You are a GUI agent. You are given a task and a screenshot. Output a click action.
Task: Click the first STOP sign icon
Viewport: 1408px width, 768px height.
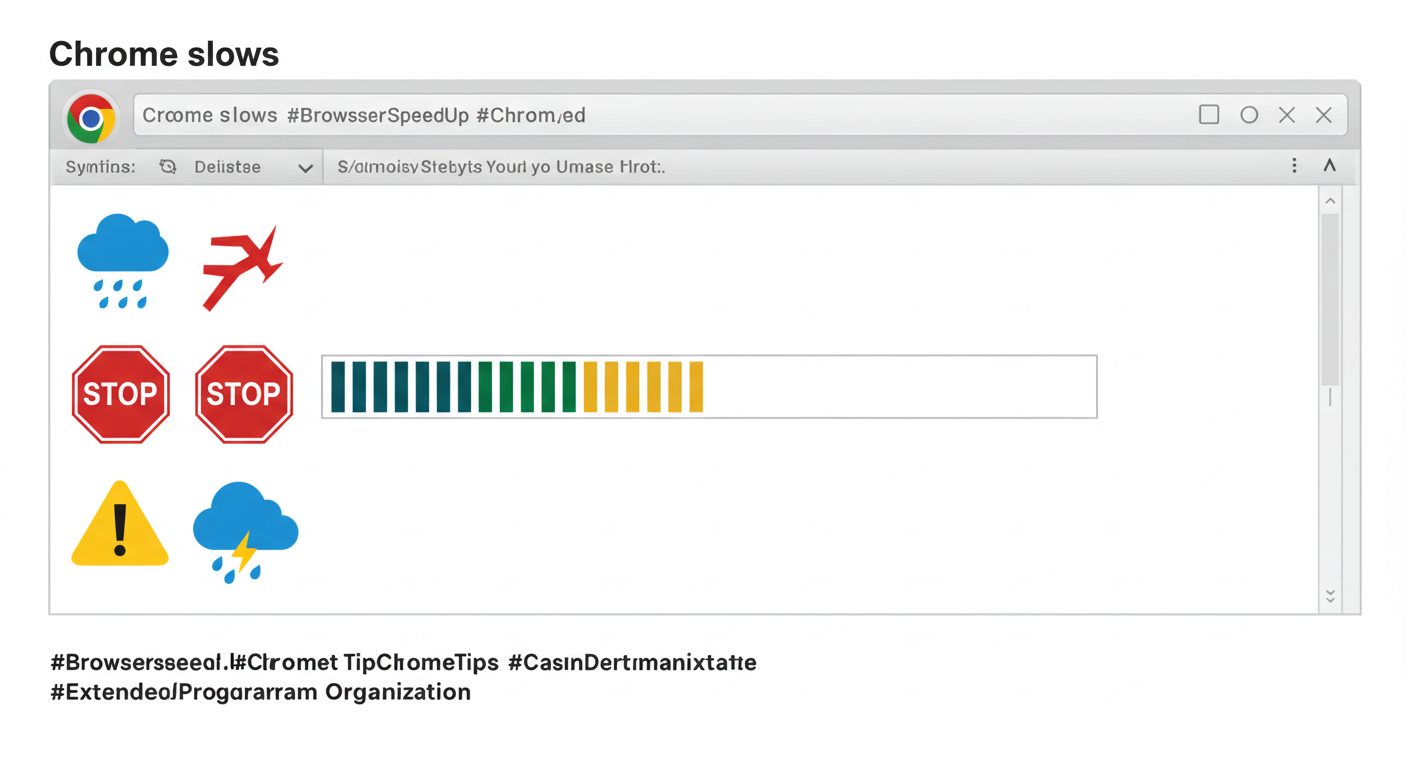[x=121, y=394]
